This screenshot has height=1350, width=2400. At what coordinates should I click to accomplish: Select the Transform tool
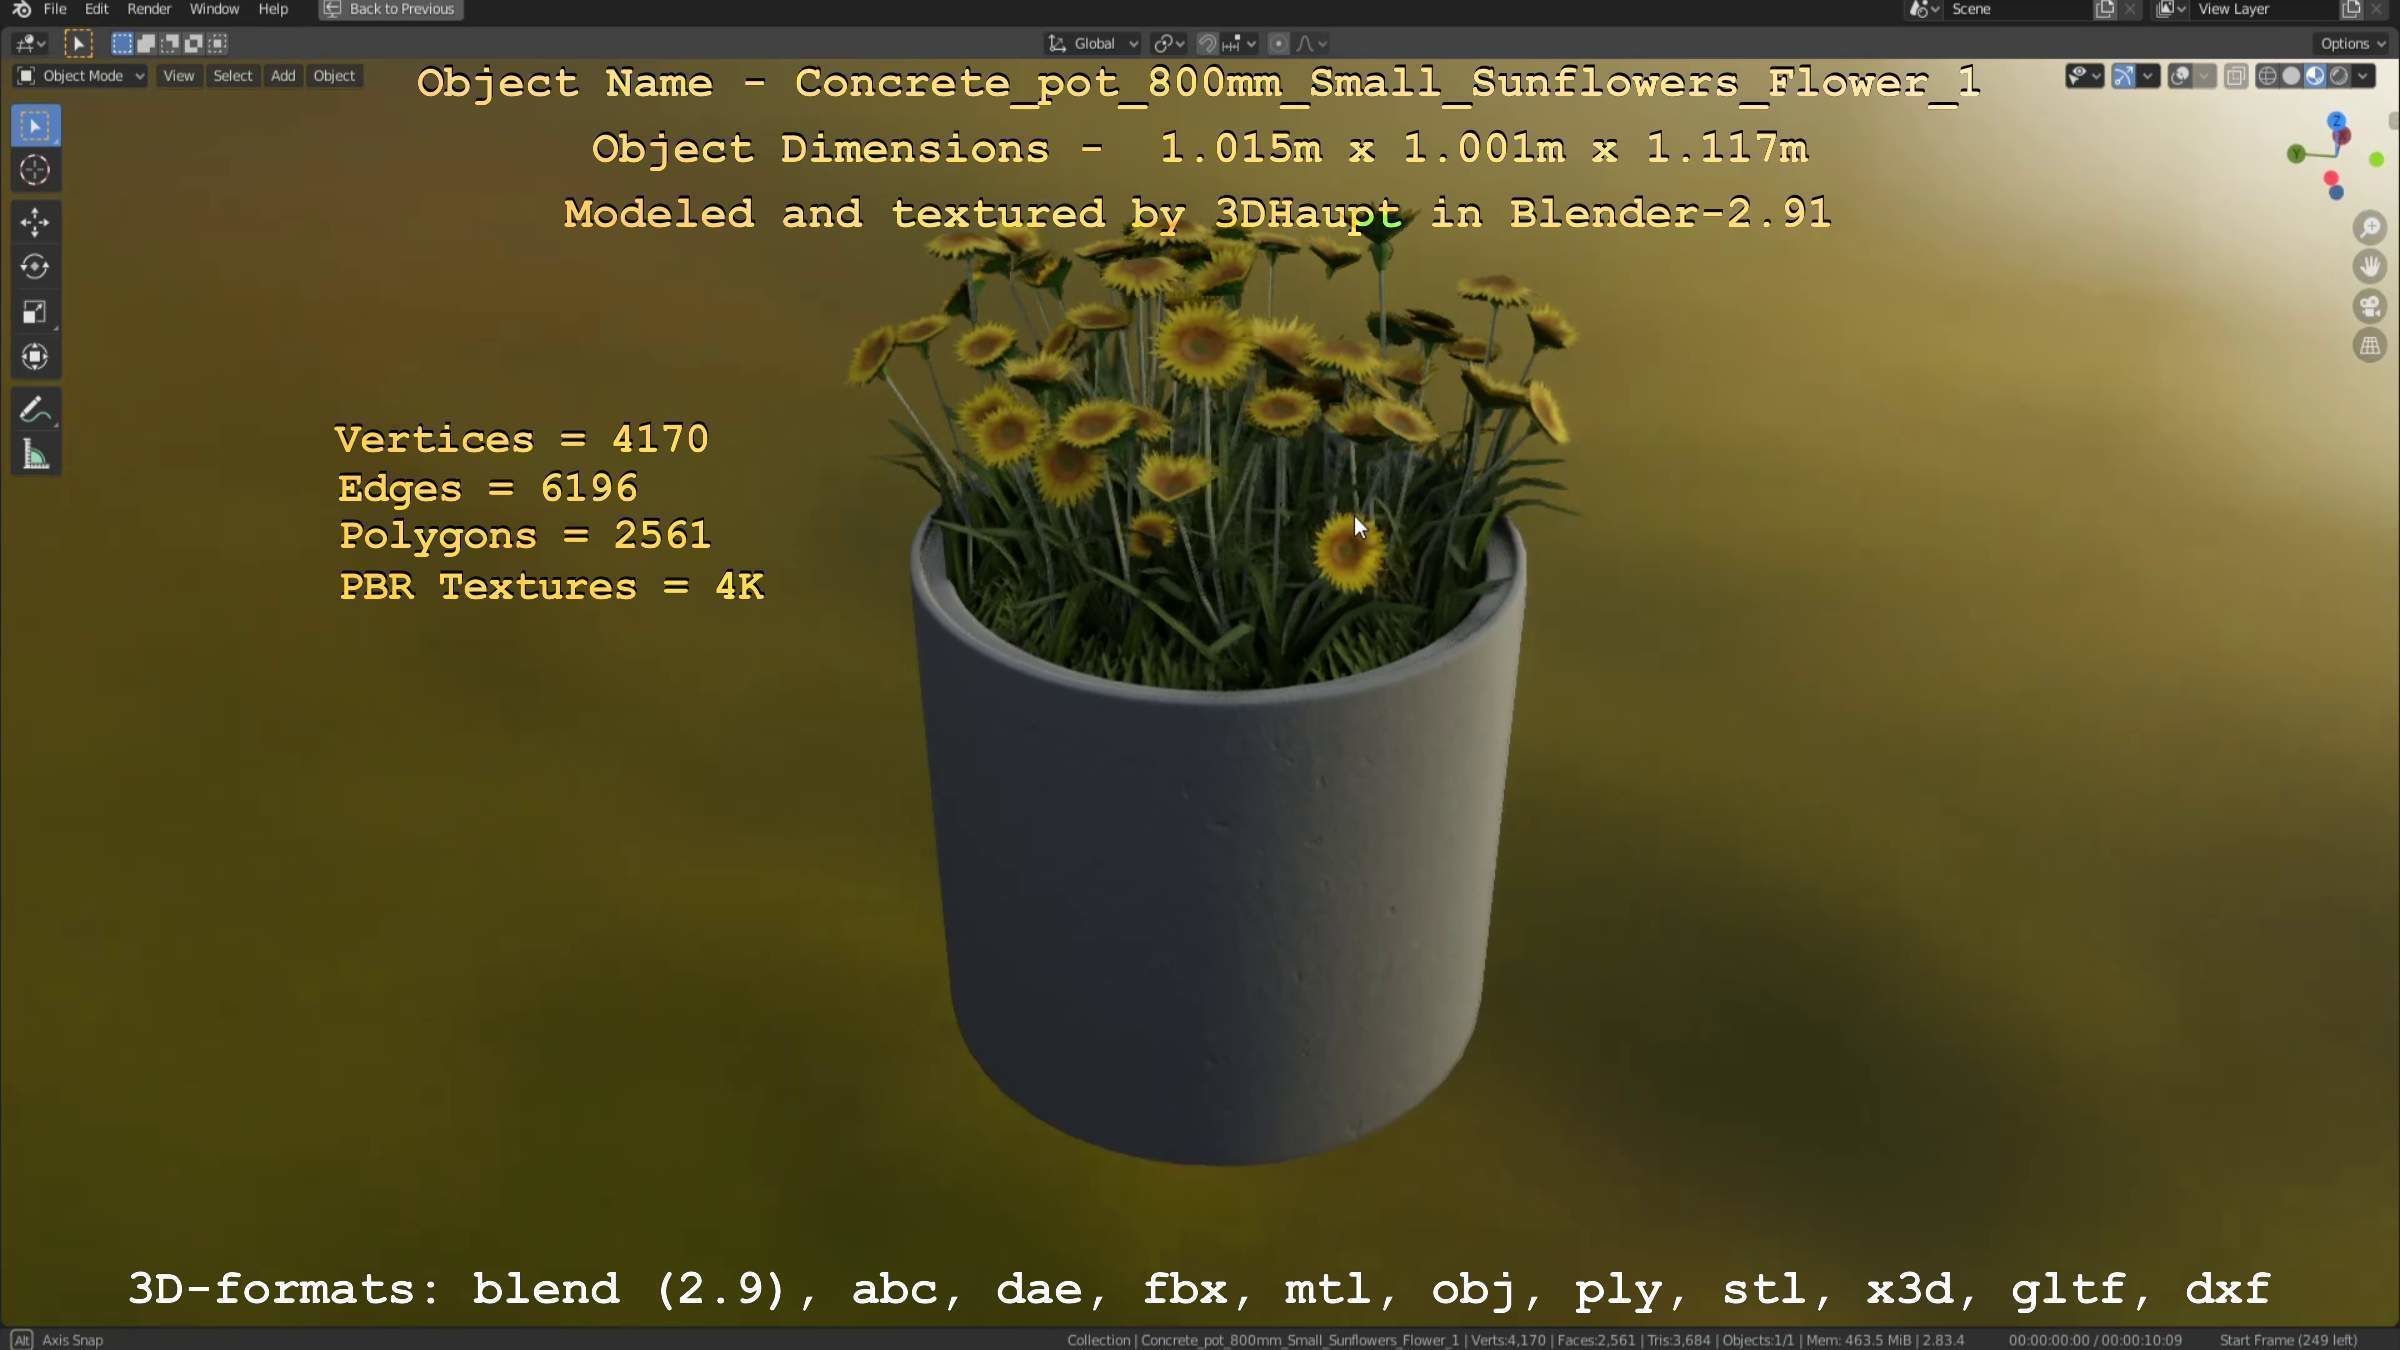click(x=35, y=357)
